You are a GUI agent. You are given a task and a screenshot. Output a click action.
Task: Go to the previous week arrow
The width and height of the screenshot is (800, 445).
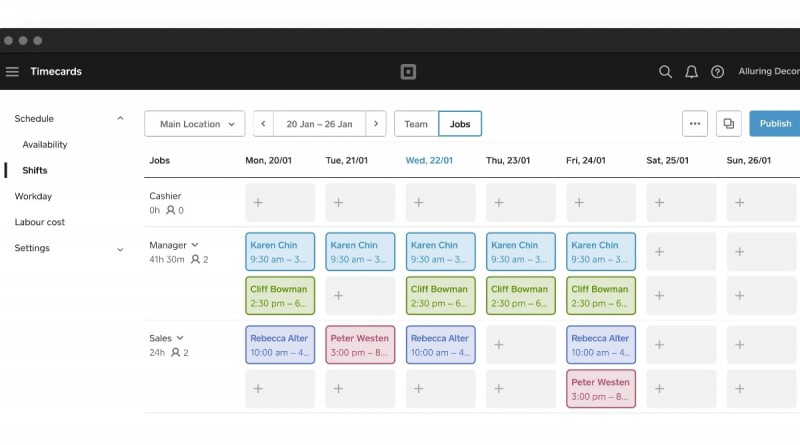pyautogui.click(x=264, y=124)
